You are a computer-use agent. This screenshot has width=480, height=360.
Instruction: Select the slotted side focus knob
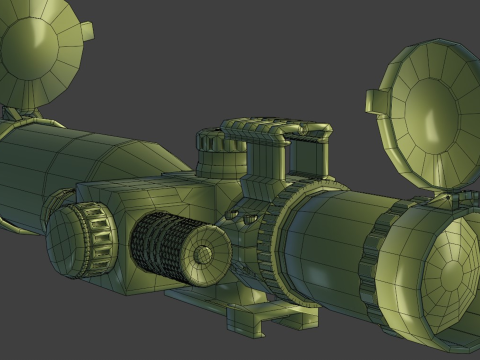(x=82, y=240)
